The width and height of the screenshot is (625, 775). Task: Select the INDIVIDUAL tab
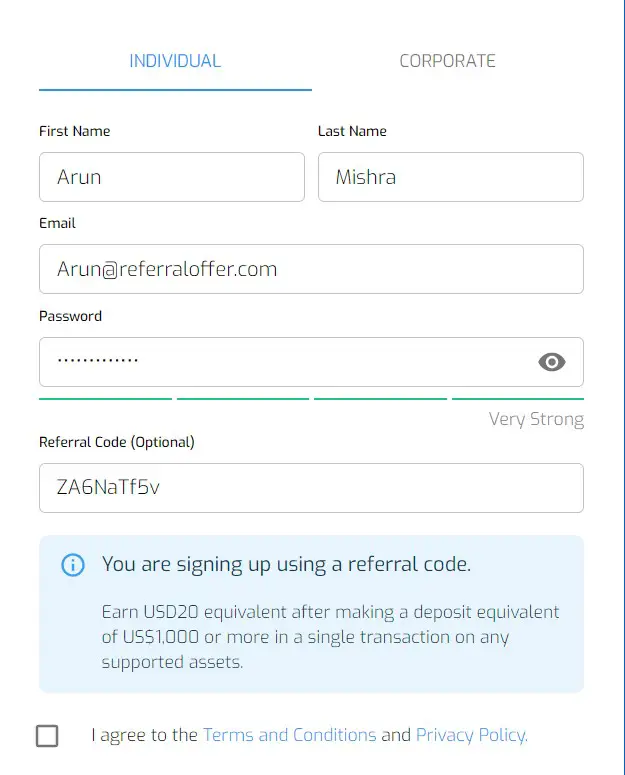pos(175,61)
